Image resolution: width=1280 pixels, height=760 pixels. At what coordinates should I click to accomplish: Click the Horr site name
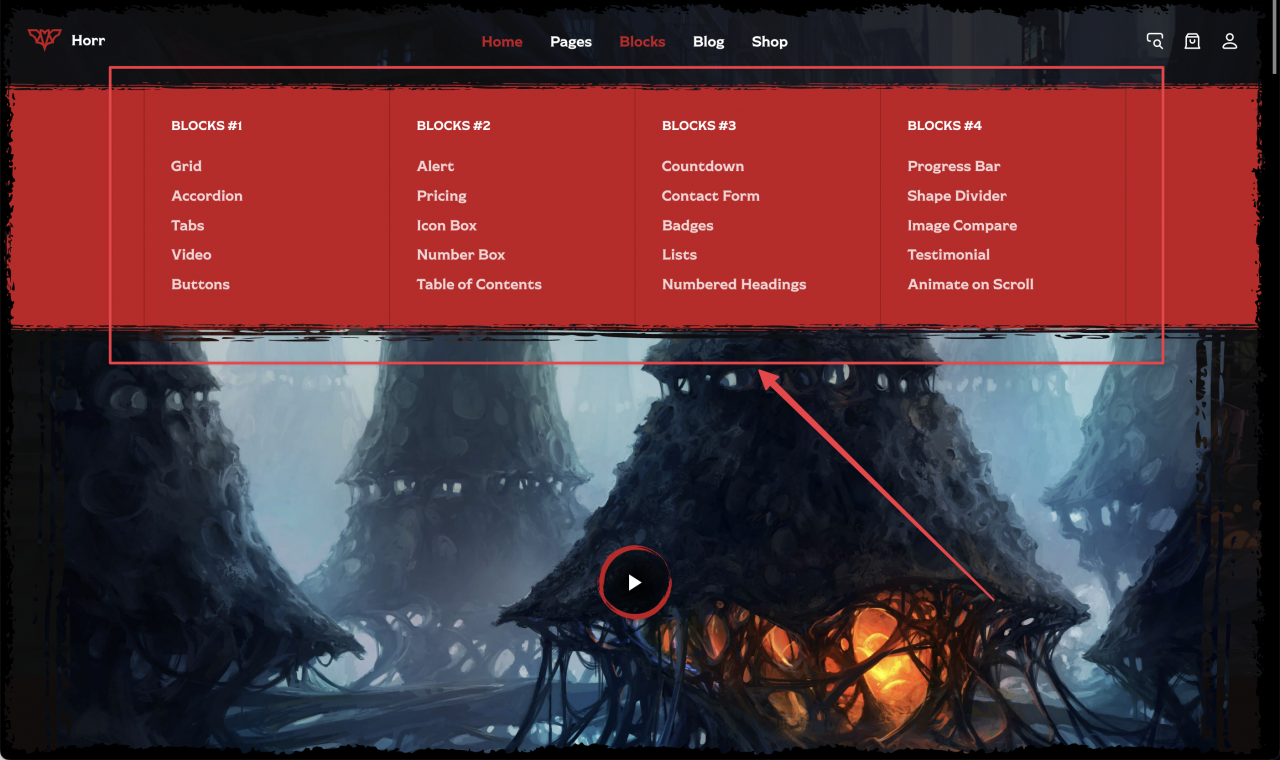pos(88,40)
